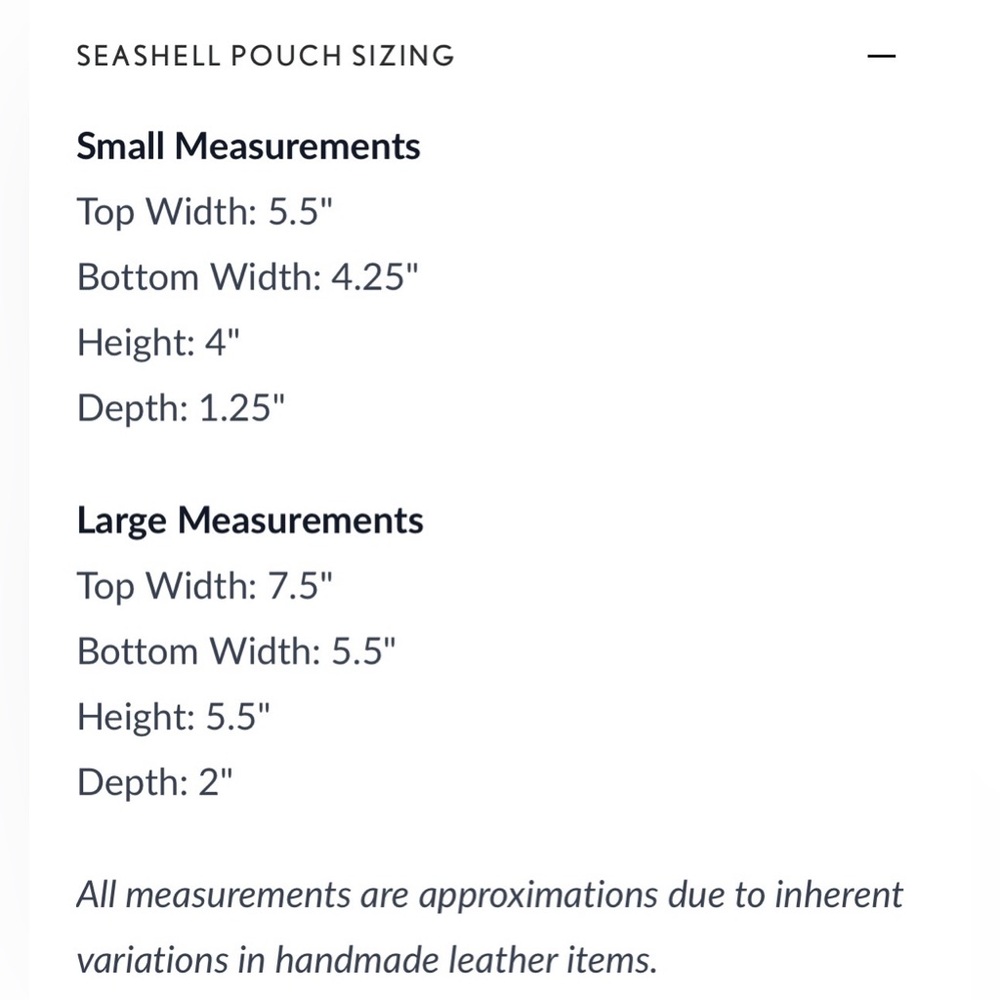Select the Large Measurements heading
Viewport: 1000px width, 1000px height.
[249, 522]
